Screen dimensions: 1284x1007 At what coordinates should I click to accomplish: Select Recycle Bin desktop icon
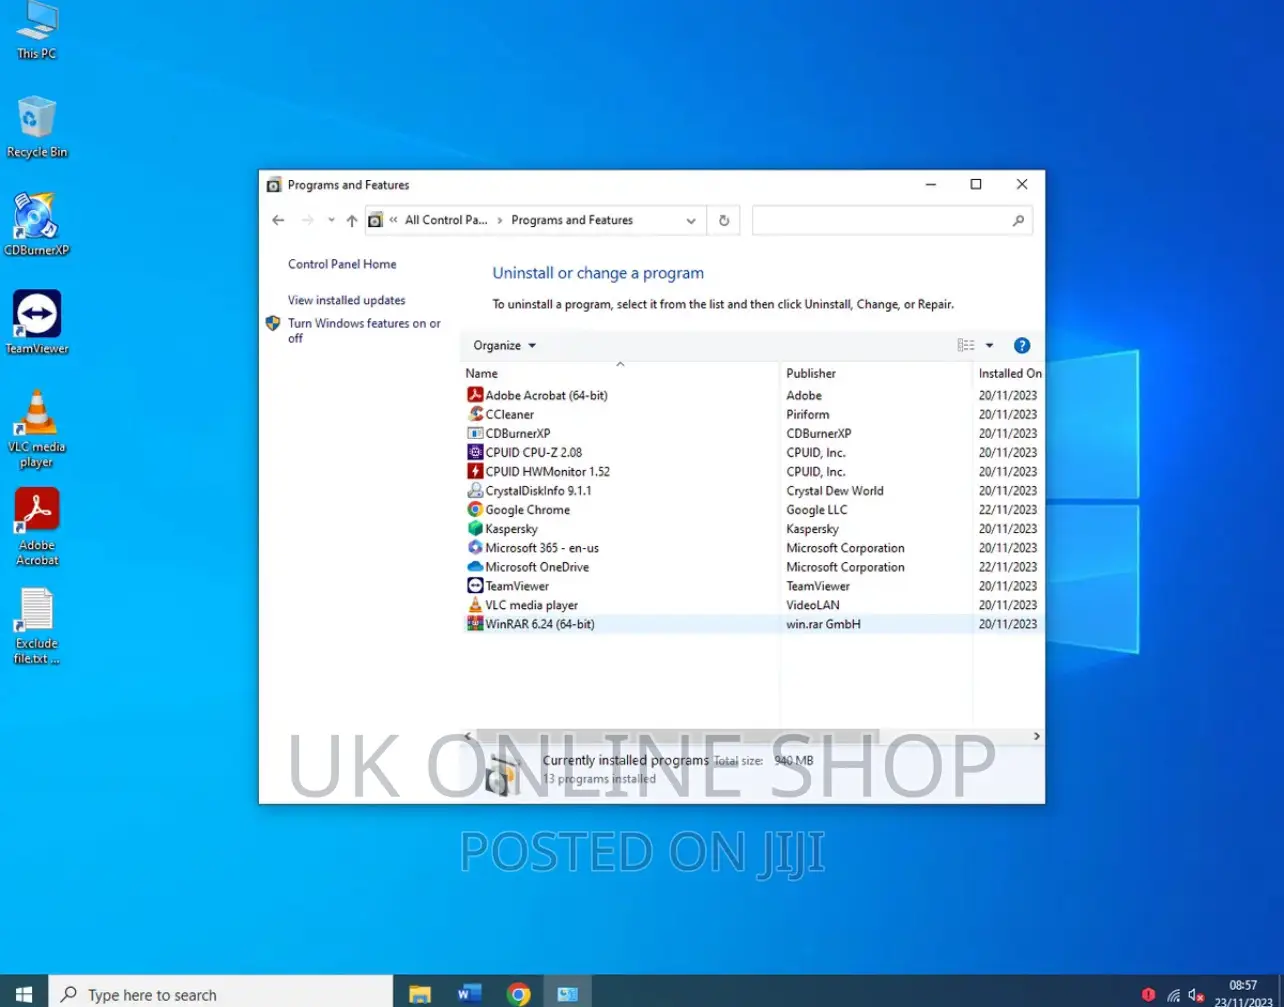point(37,127)
